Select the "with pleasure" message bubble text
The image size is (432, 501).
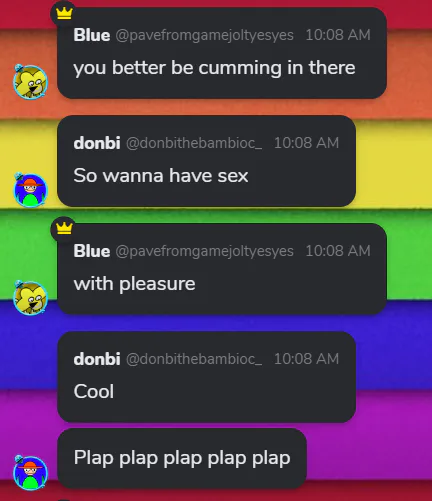[x=134, y=284]
